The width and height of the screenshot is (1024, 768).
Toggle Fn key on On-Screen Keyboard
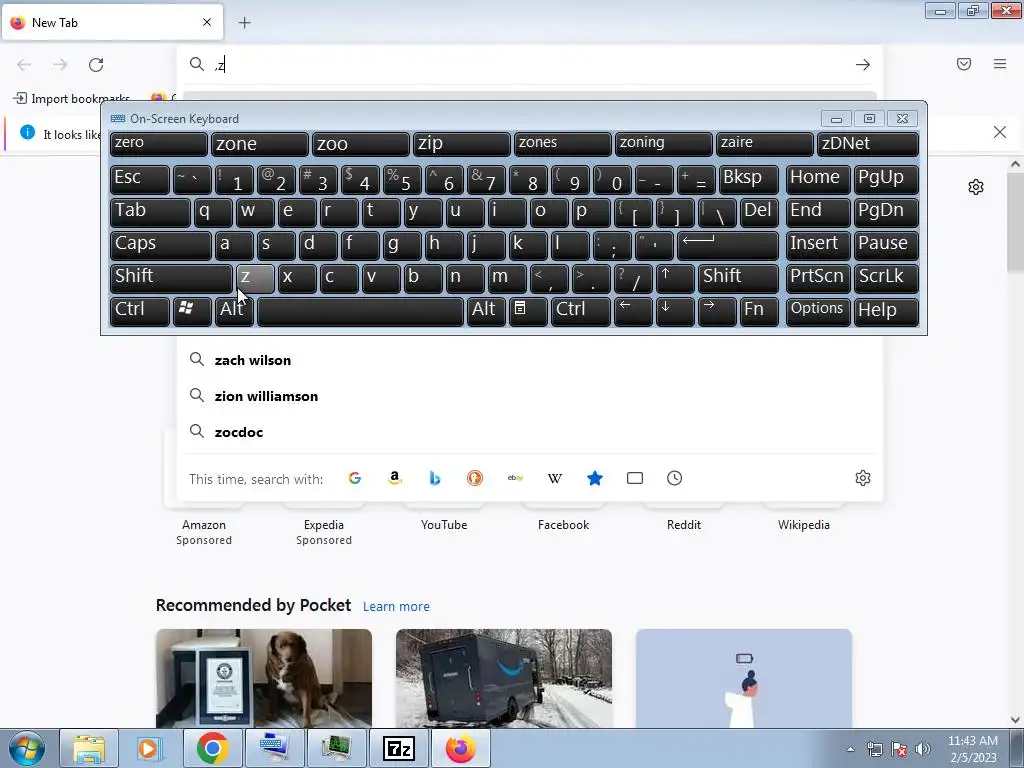point(759,310)
